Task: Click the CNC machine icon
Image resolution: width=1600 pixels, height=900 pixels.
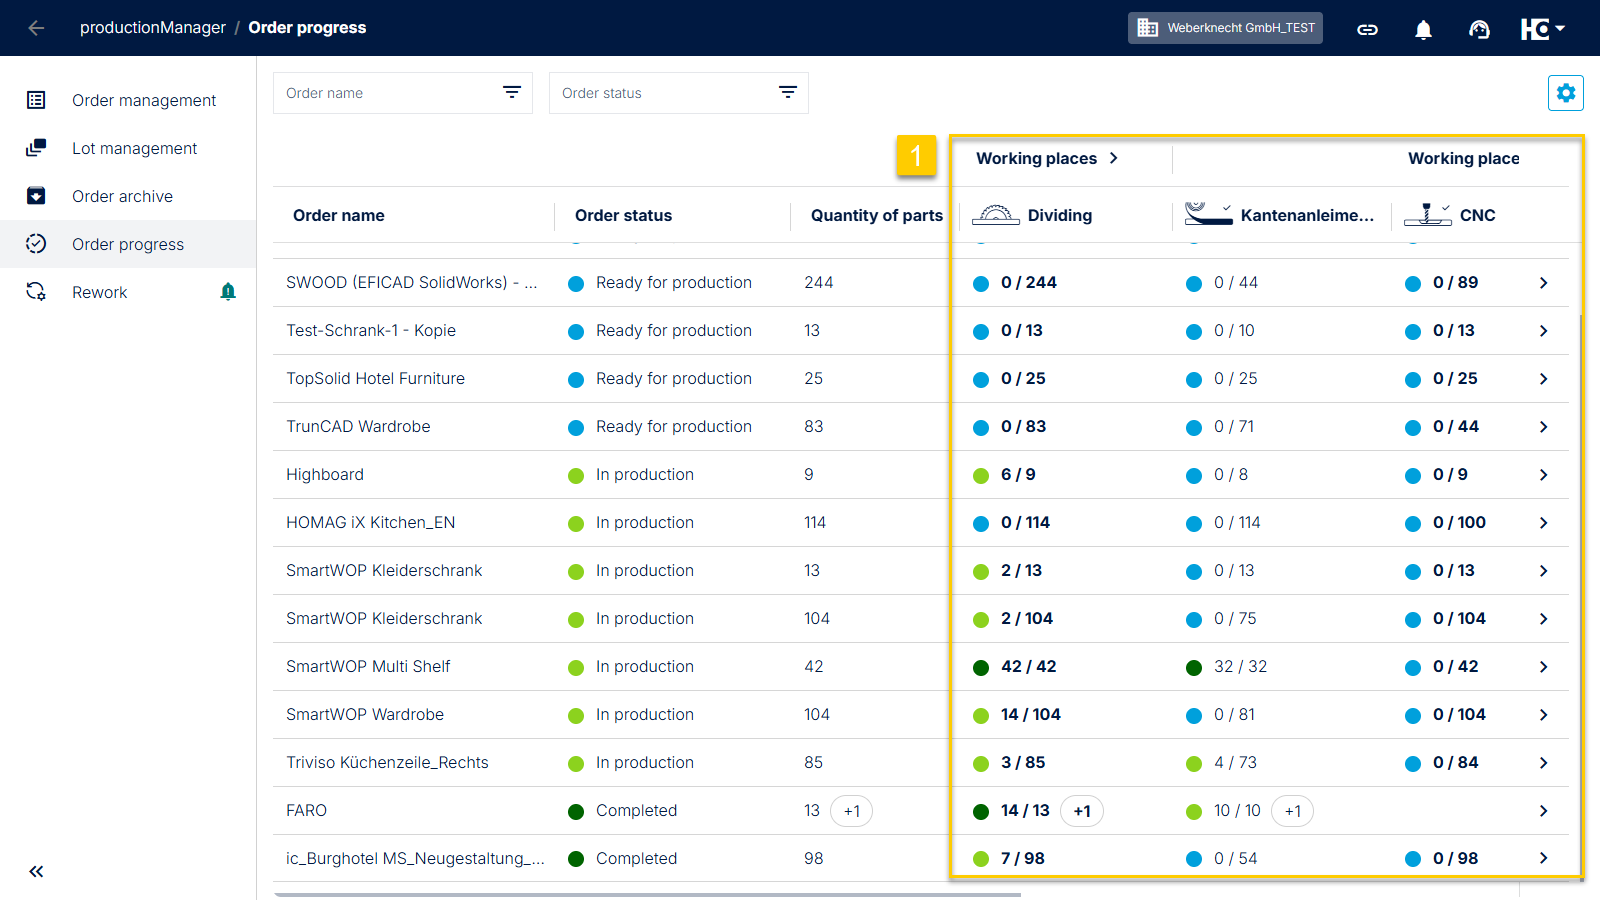Action: tap(1427, 215)
